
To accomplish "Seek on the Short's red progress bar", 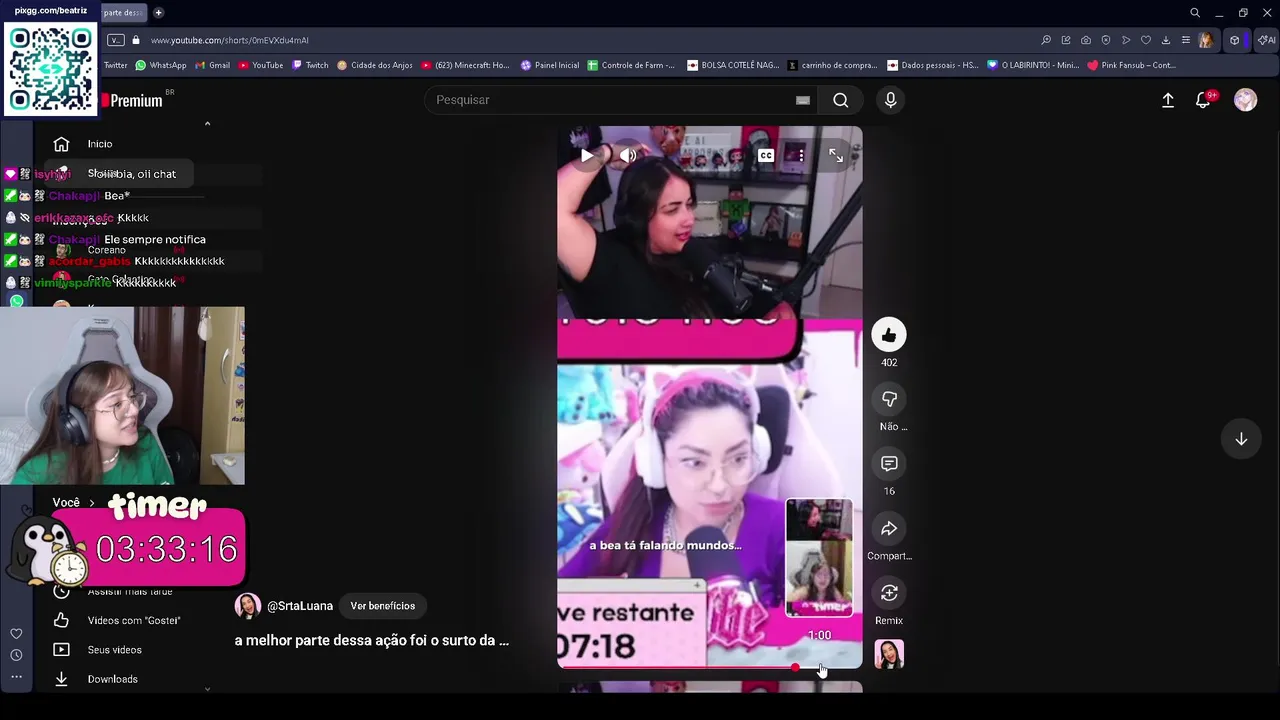I will click(x=709, y=667).
